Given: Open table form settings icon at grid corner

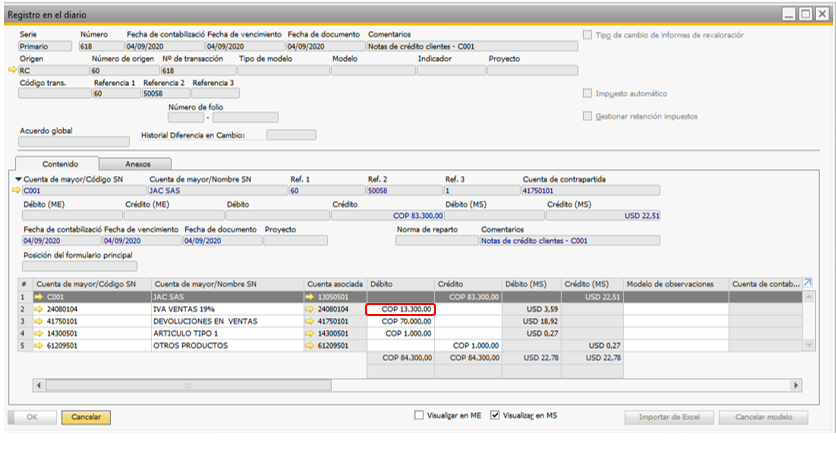Looking at the screenshot, I should click(807, 283).
